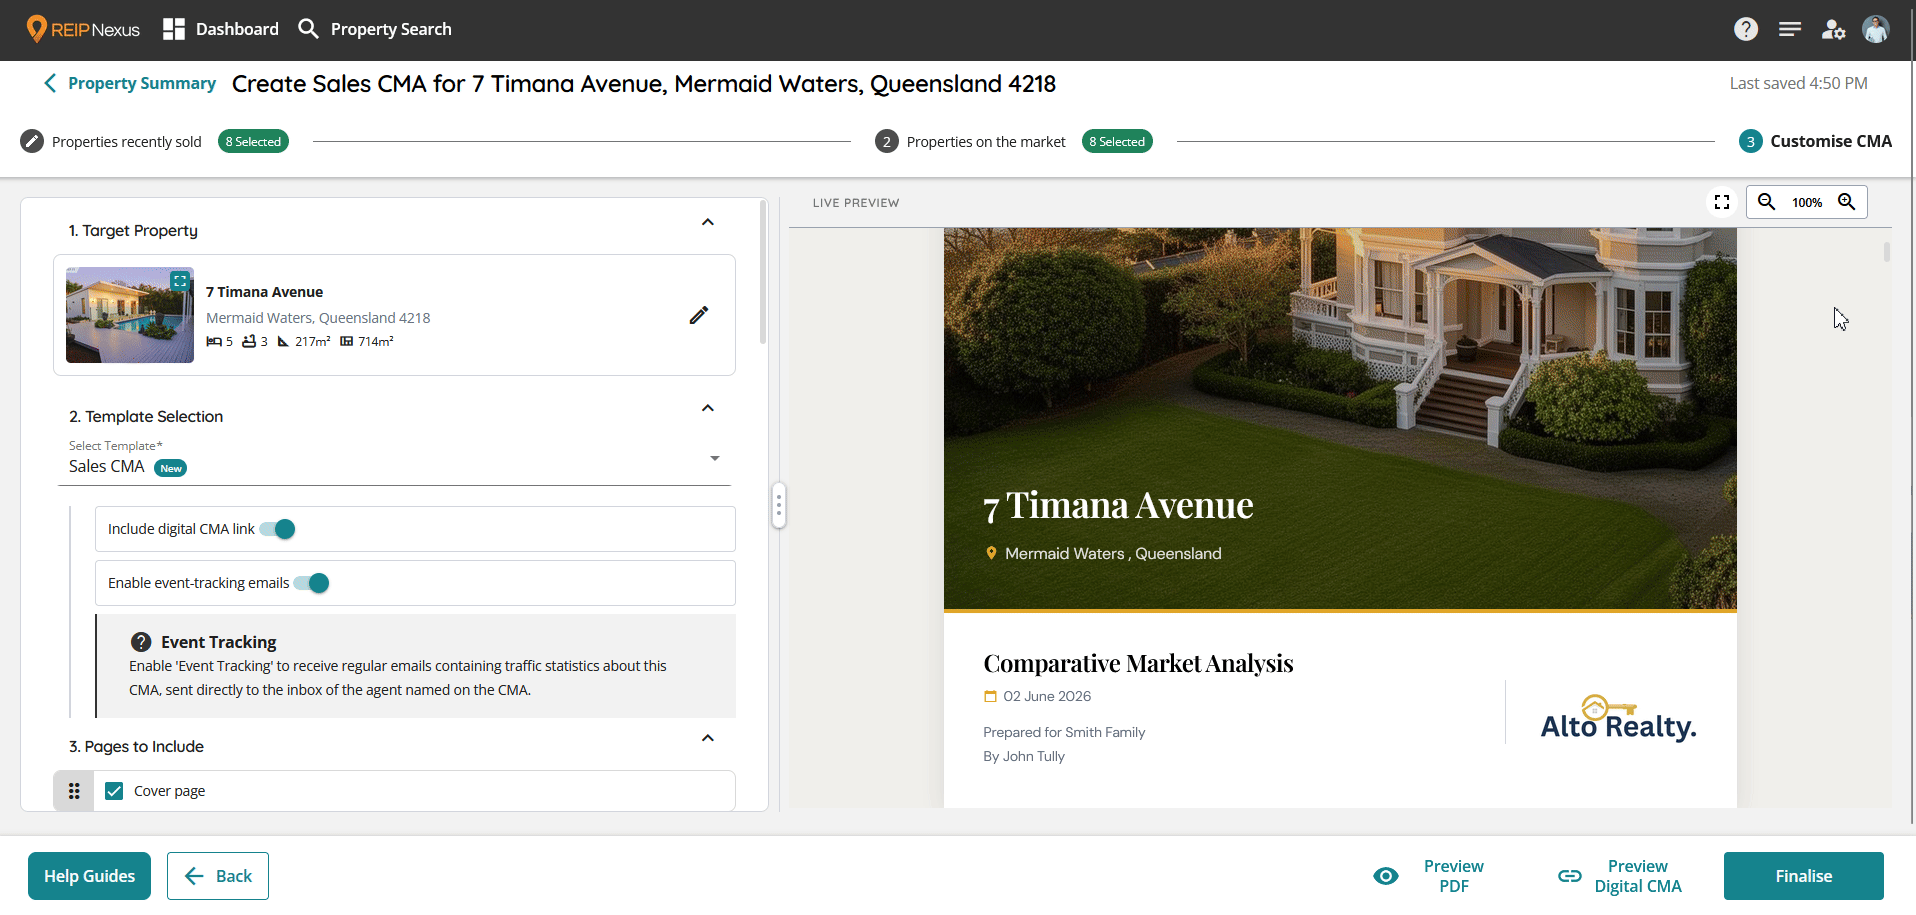
Task: Open Help Guides
Action: [89, 876]
